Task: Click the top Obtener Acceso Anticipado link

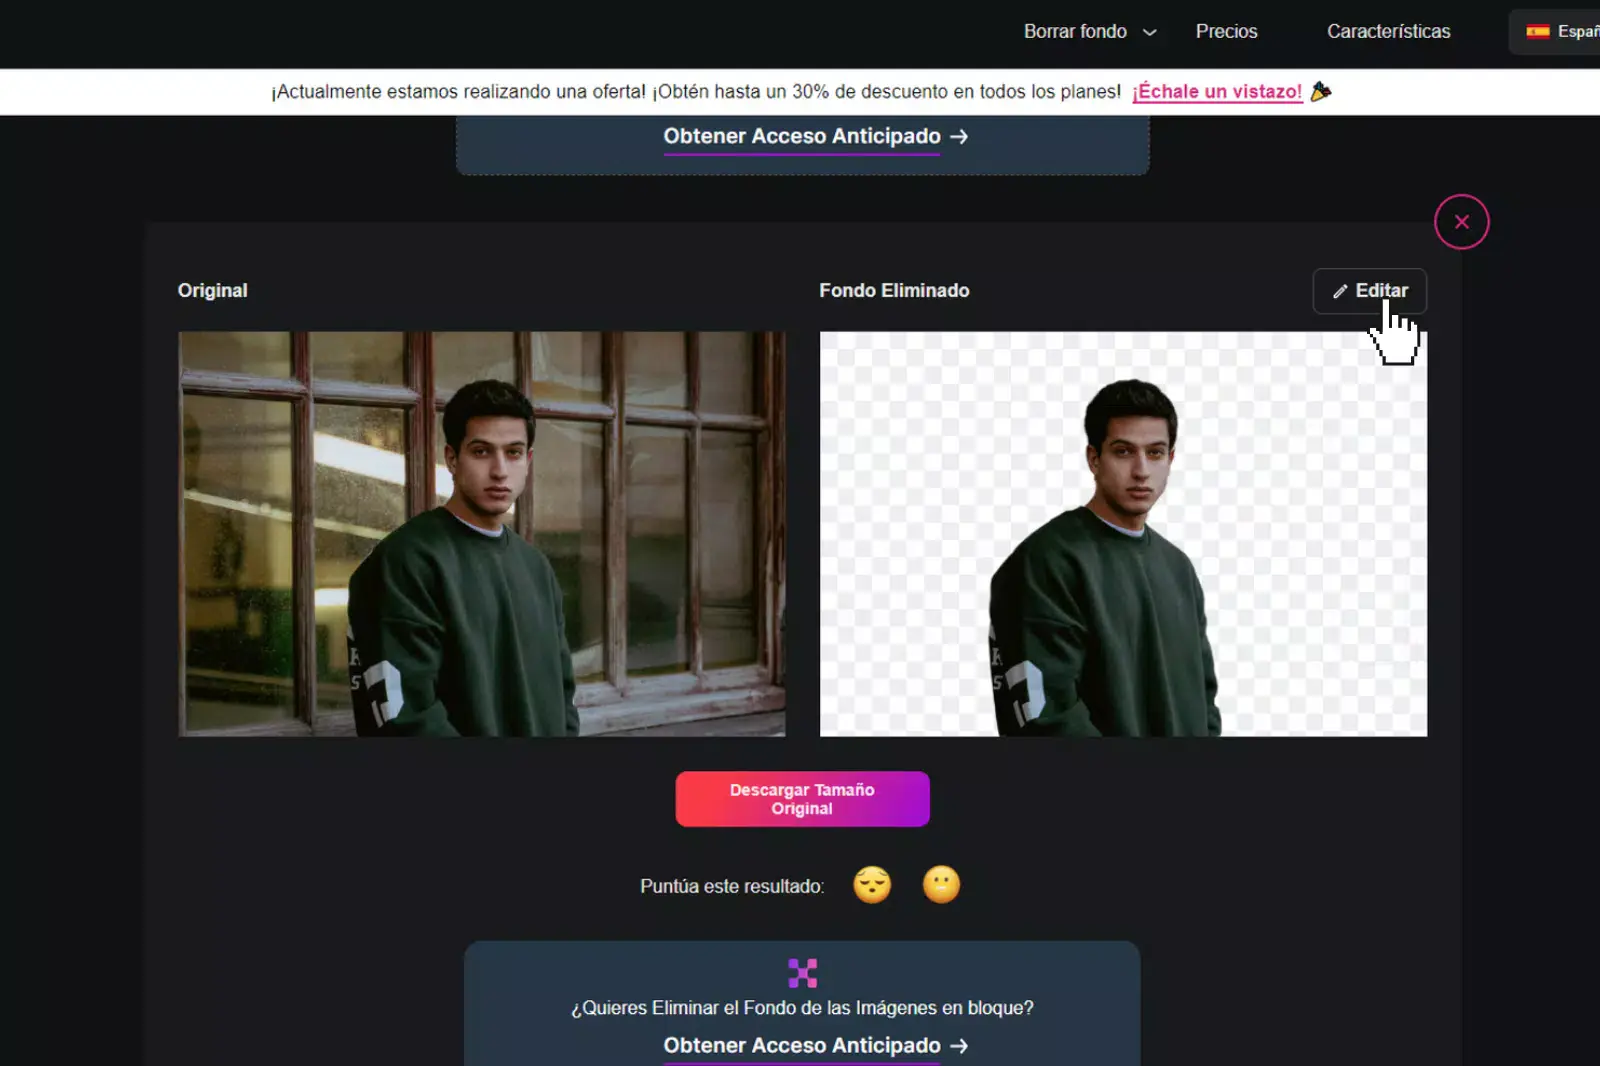Action: [x=815, y=137]
